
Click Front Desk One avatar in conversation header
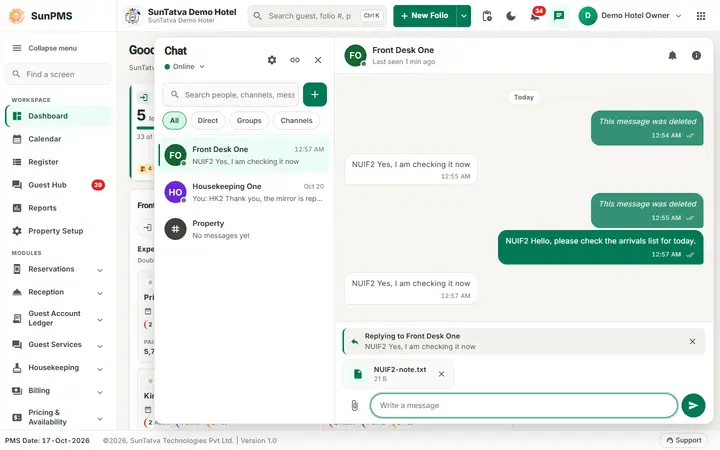[x=355, y=56]
